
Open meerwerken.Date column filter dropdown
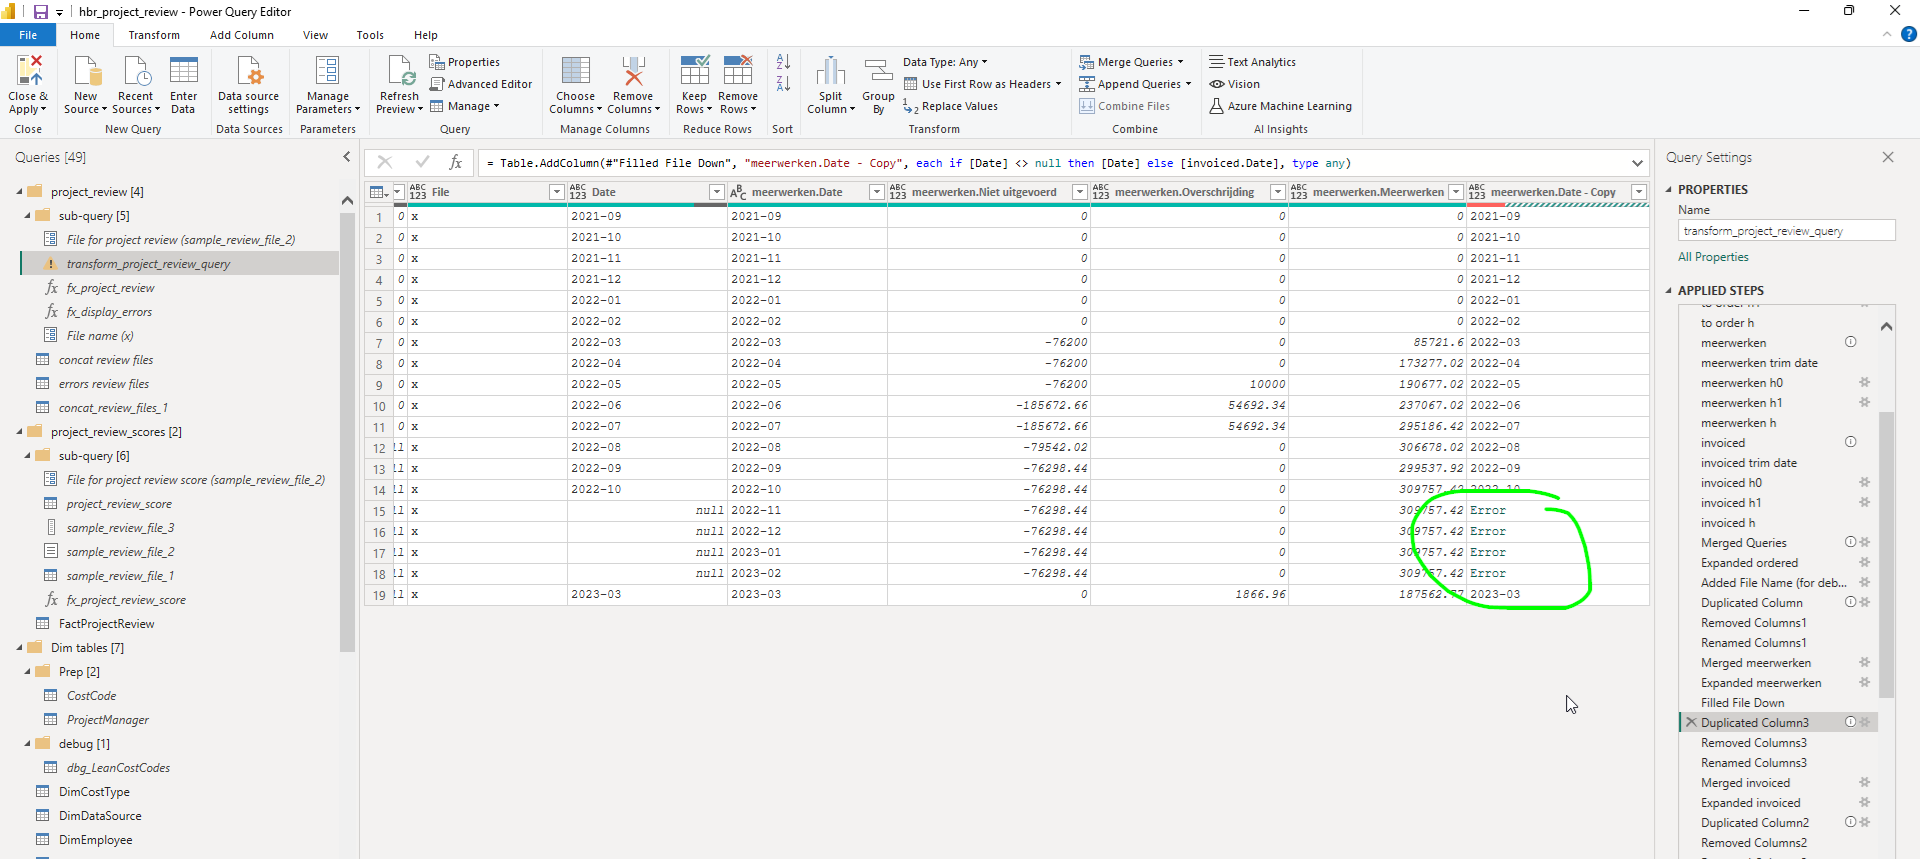pos(876,192)
